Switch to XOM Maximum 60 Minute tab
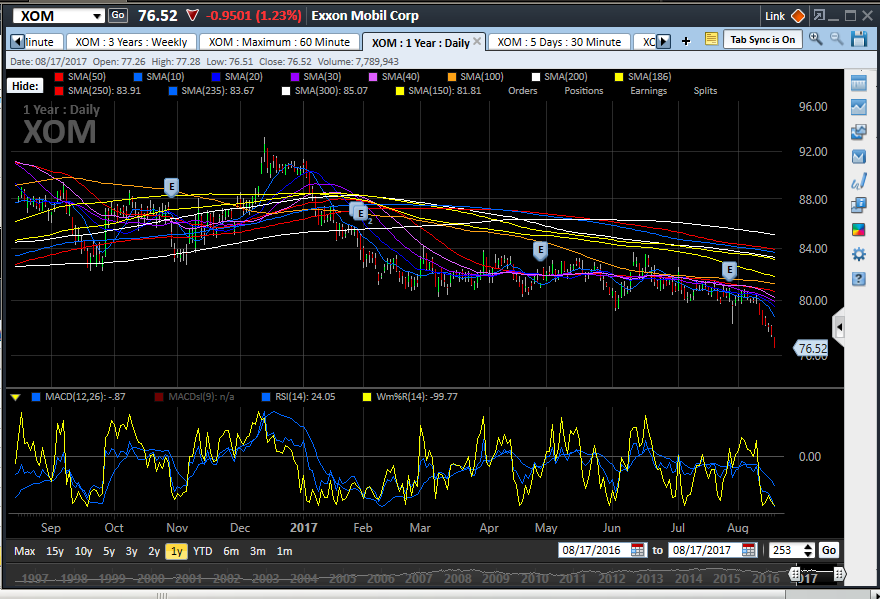Screen dimensions: 880x599 coord(279,42)
